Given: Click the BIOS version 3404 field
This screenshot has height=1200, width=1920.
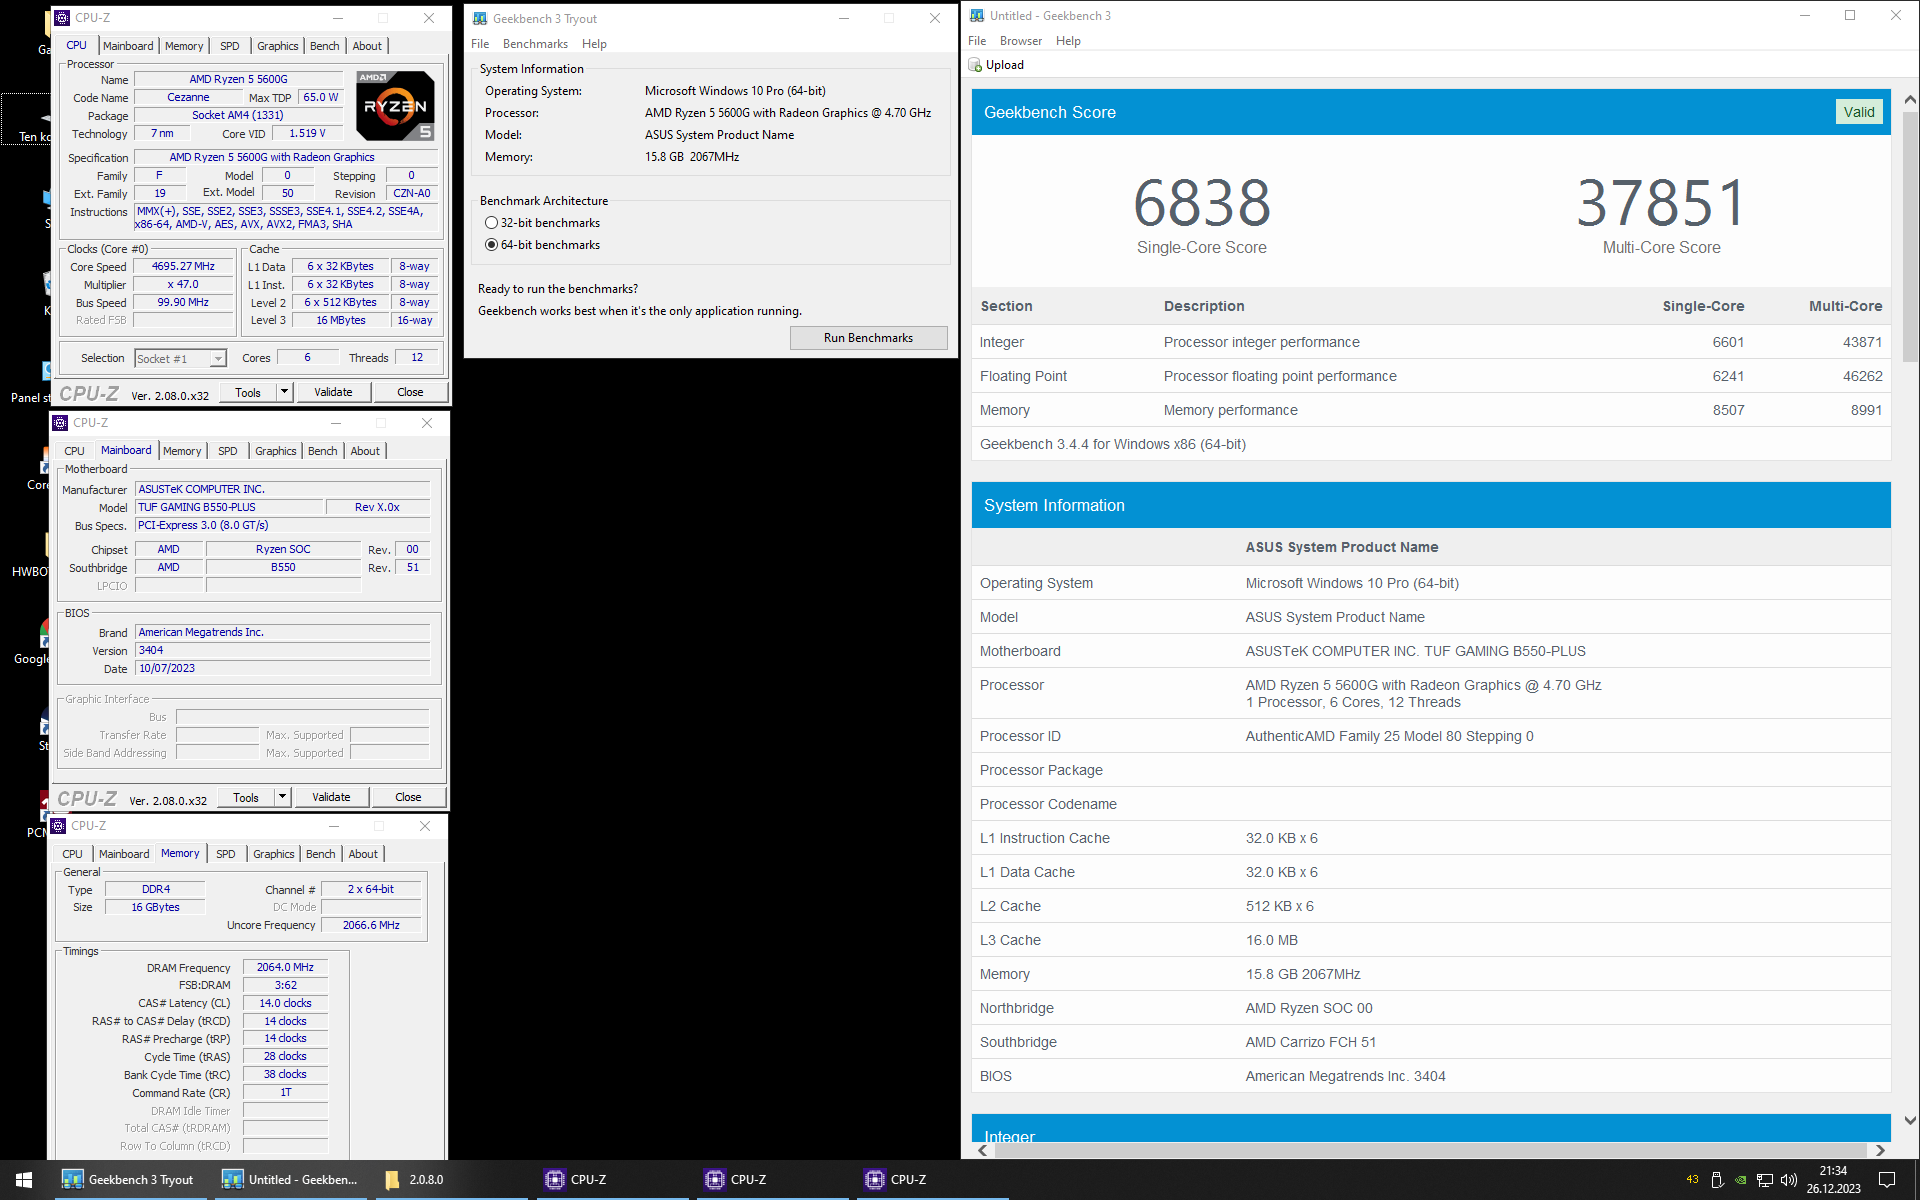Looking at the screenshot, I should [x=282, y=650].
